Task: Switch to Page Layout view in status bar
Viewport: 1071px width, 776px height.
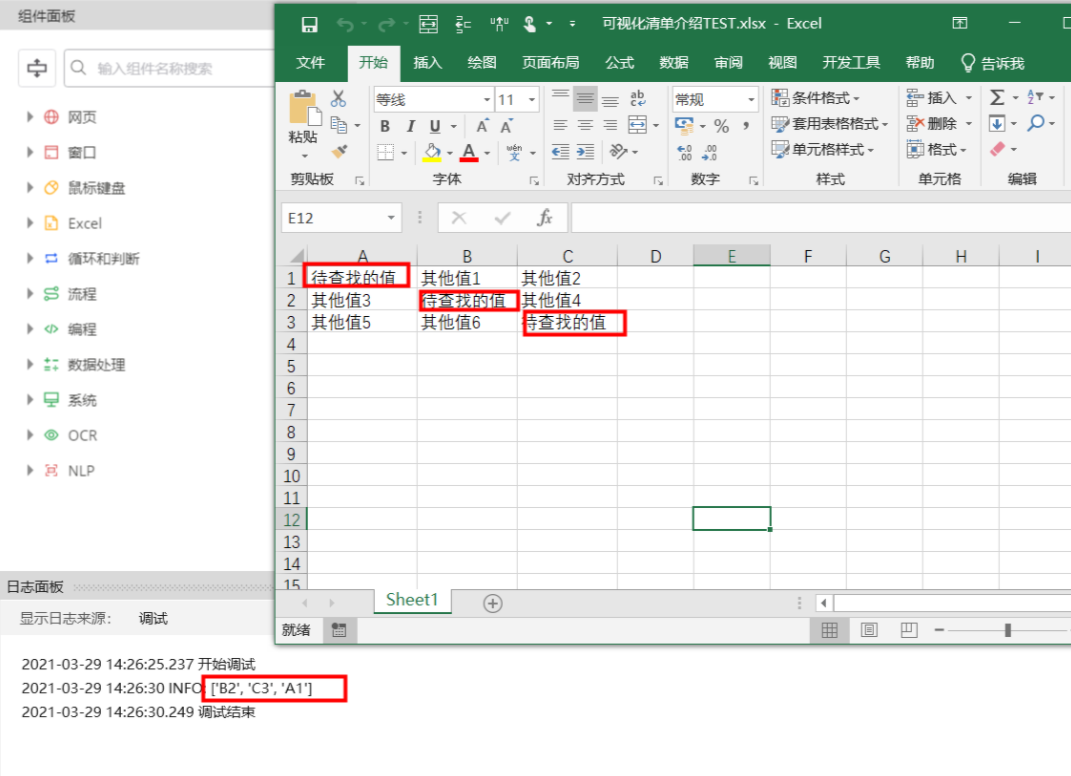Action: click(x=869, y=630)
